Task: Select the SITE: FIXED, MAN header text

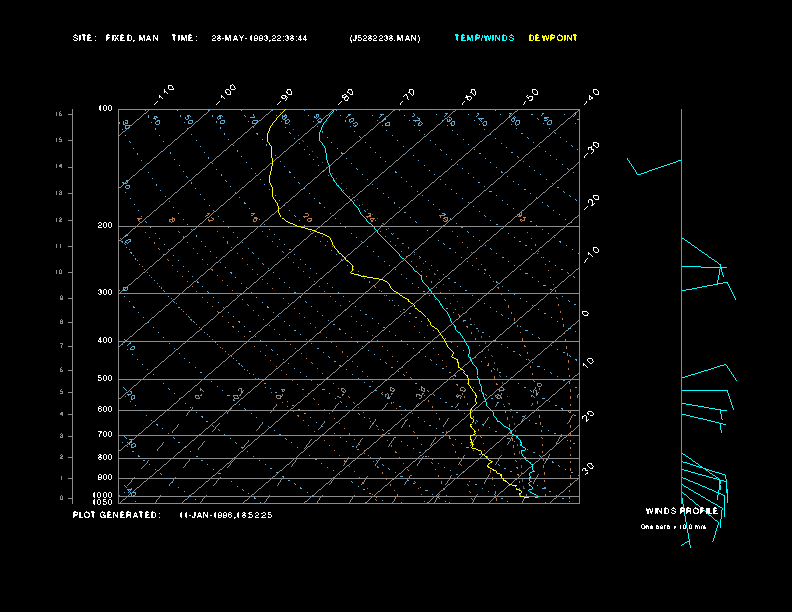Action: tap(116, 38)
